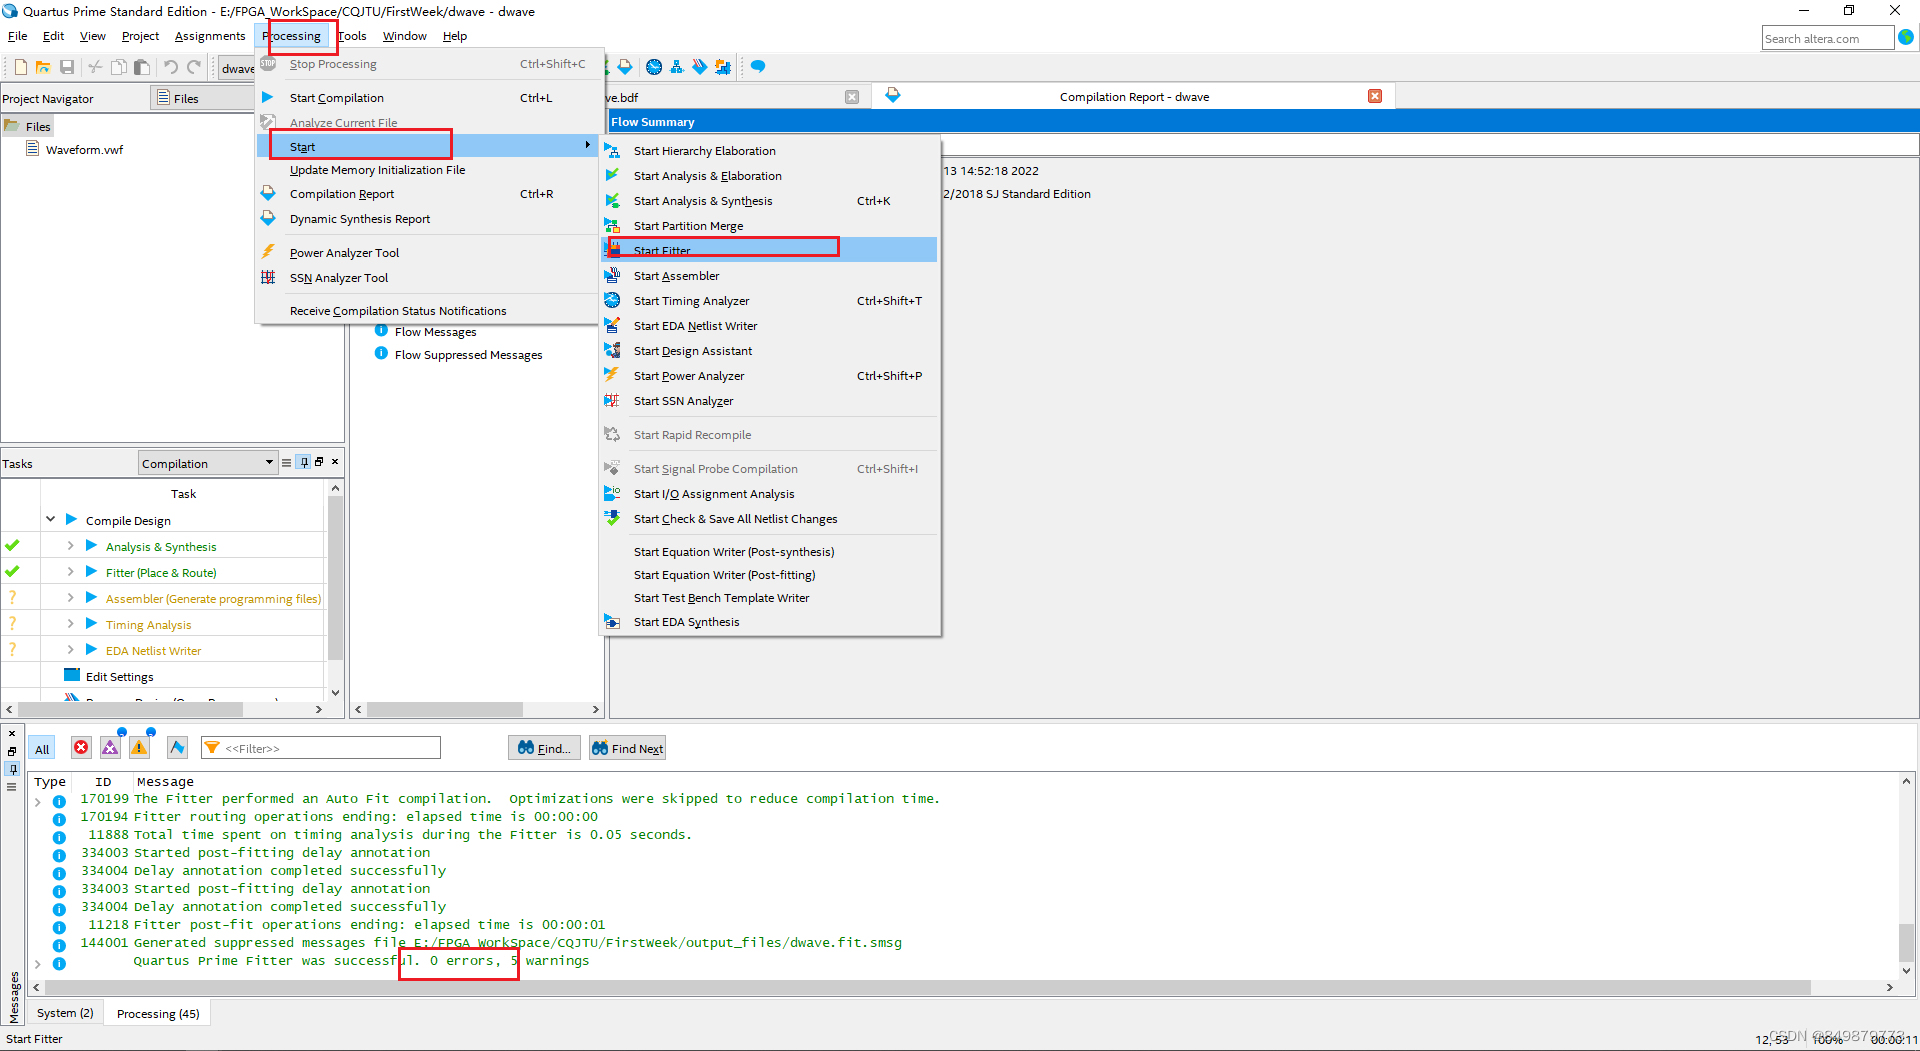Select the Compilation Report - dwave tab

click(x=1134, y=97)
